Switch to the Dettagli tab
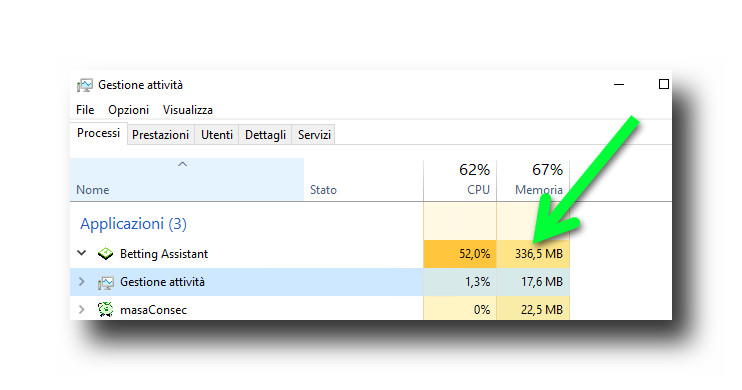The height and width of the screenshot is (390, 742). pyautogui.click(x=265, y=135)
